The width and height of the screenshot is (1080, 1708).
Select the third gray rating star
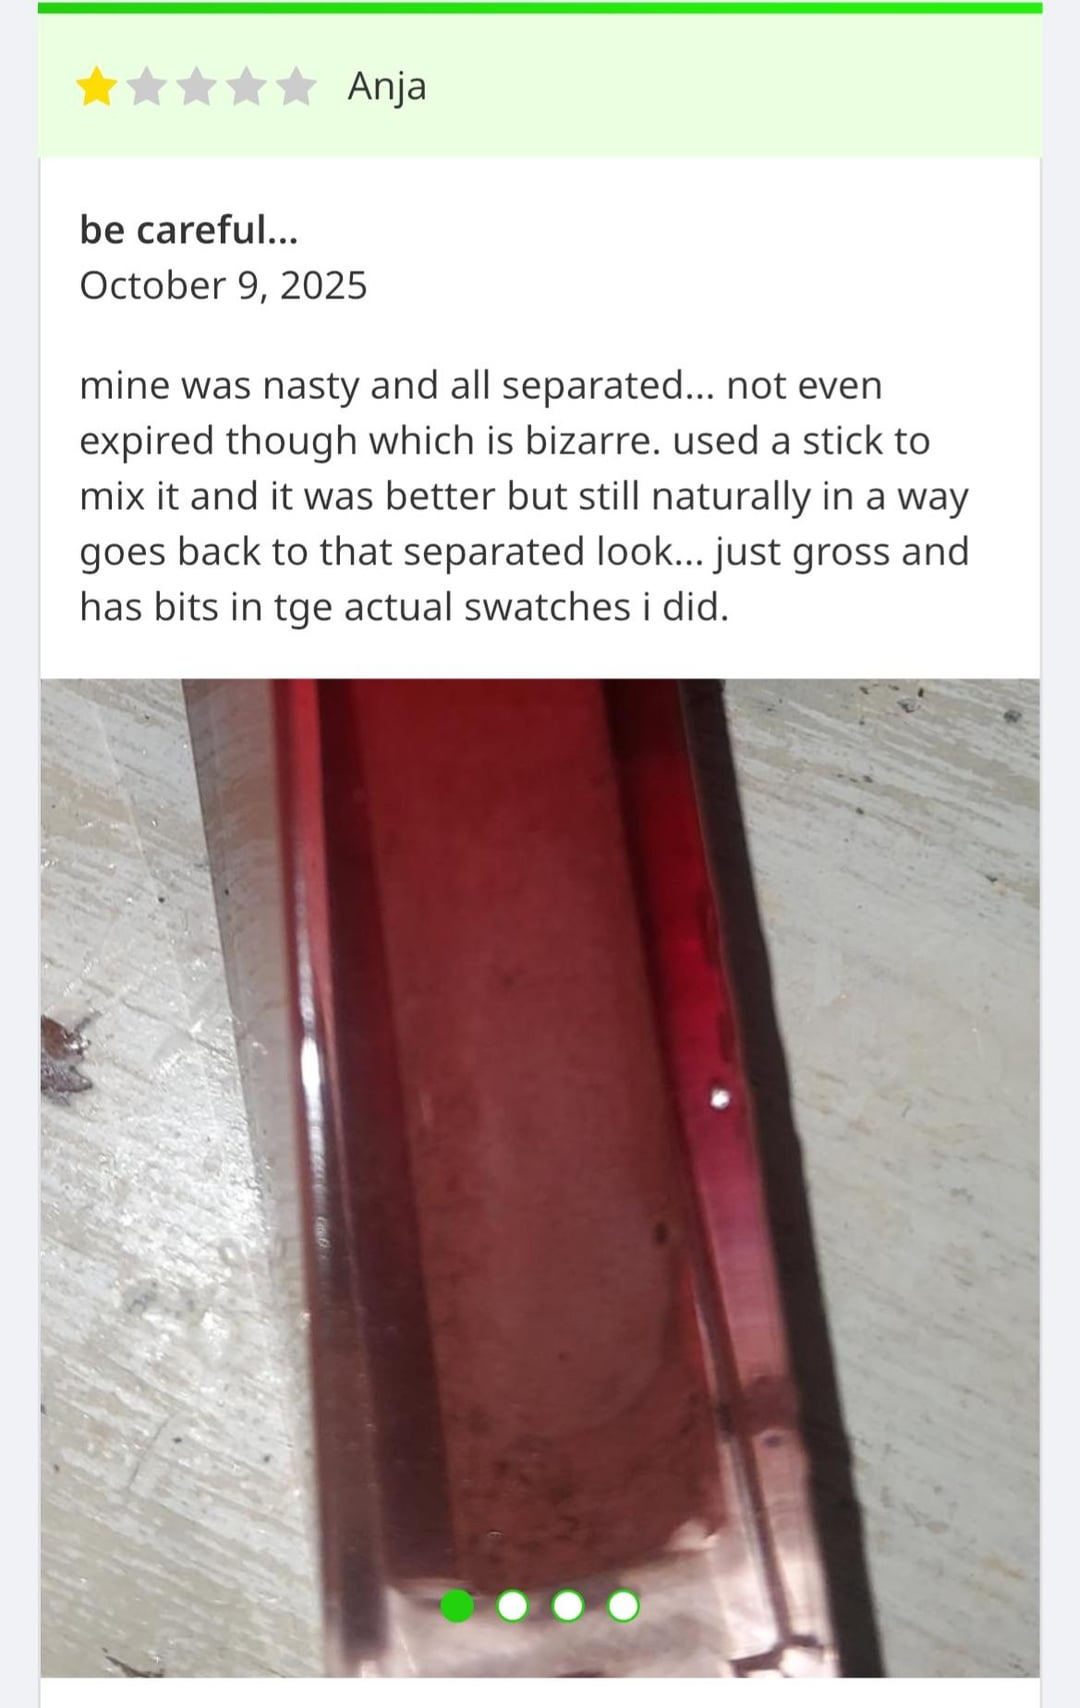(x=197, y=87)
